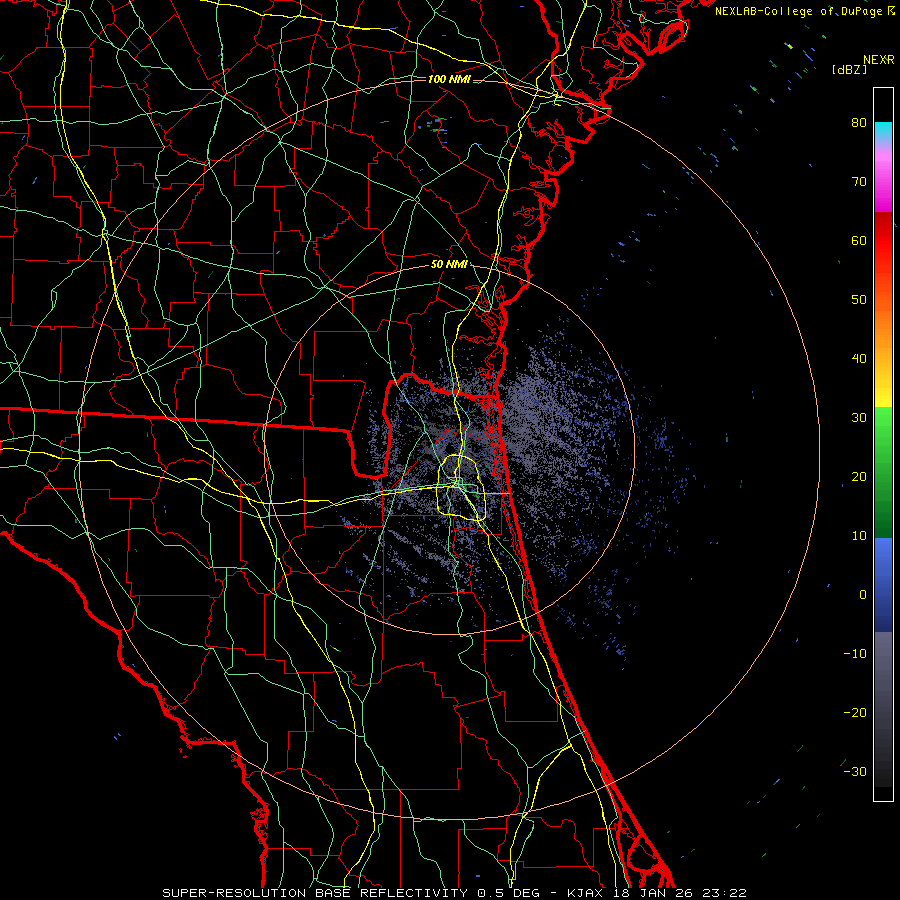Image resolution: width=900 pixels, height=900 pixels.
Task: Click the 40 dBZ label on the color scale
Action: (859, 359)
